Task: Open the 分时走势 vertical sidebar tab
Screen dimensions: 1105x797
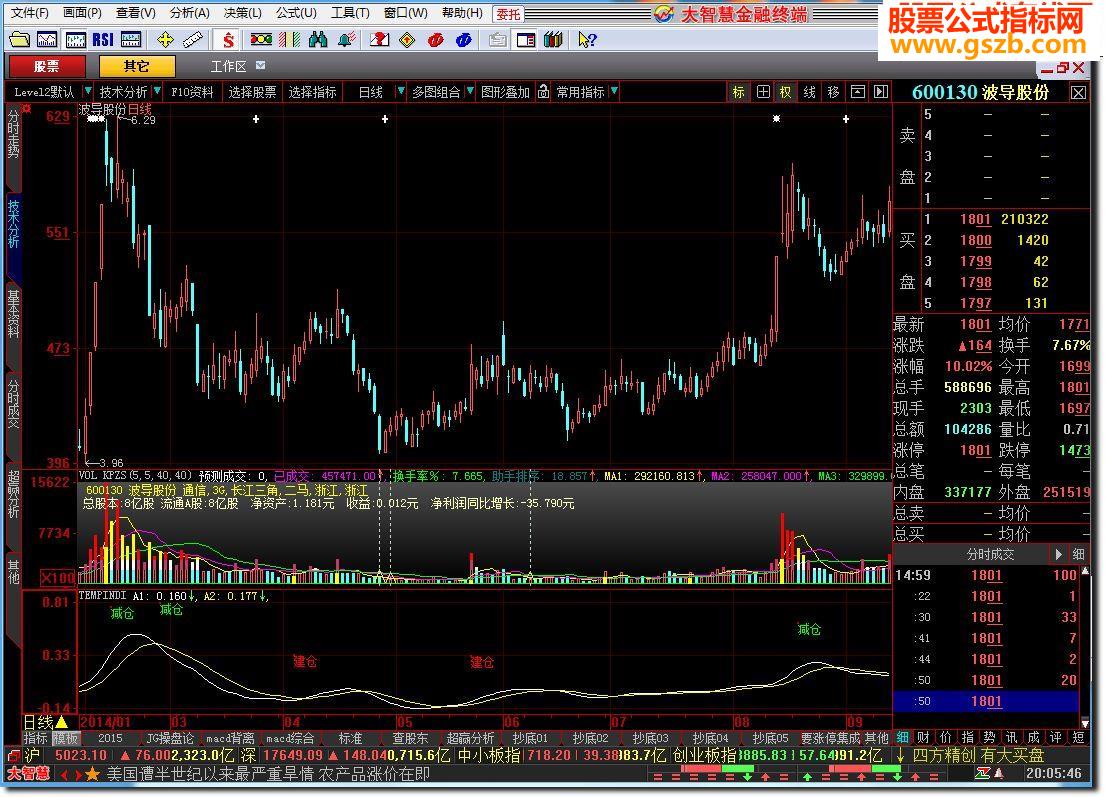Action: 13,132
